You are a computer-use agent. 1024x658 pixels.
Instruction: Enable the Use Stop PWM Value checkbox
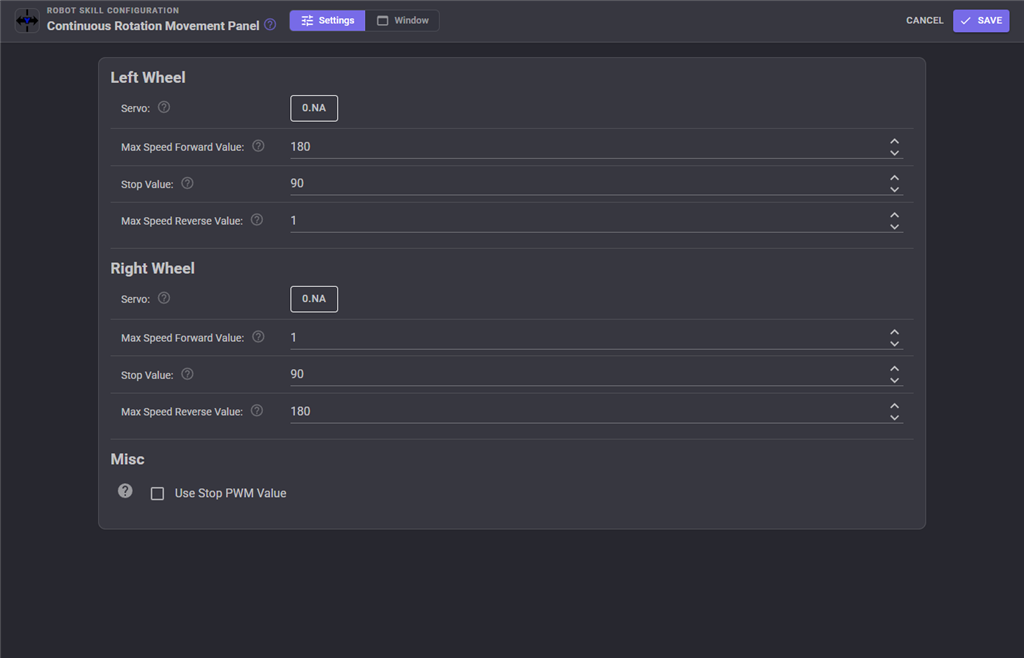157,494
